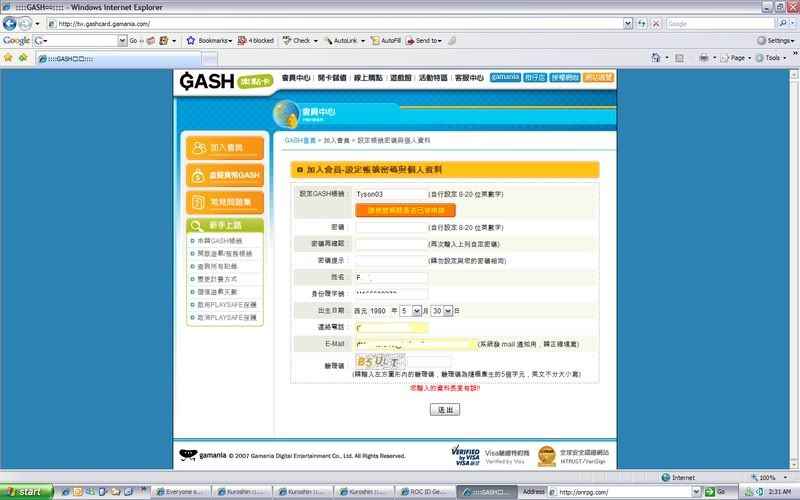Click the Send to toolbar button

coord(423,40)
